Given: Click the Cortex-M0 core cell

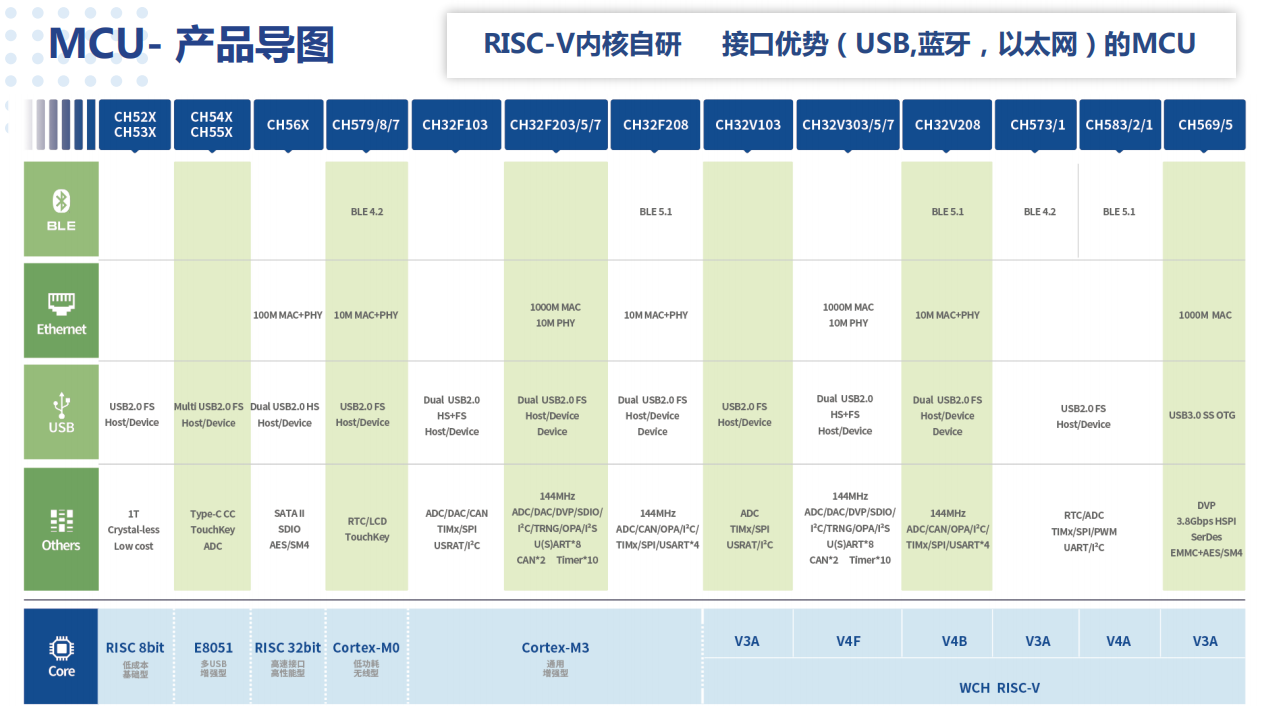Looking at the screenshot, I should (x=366, y=655).
